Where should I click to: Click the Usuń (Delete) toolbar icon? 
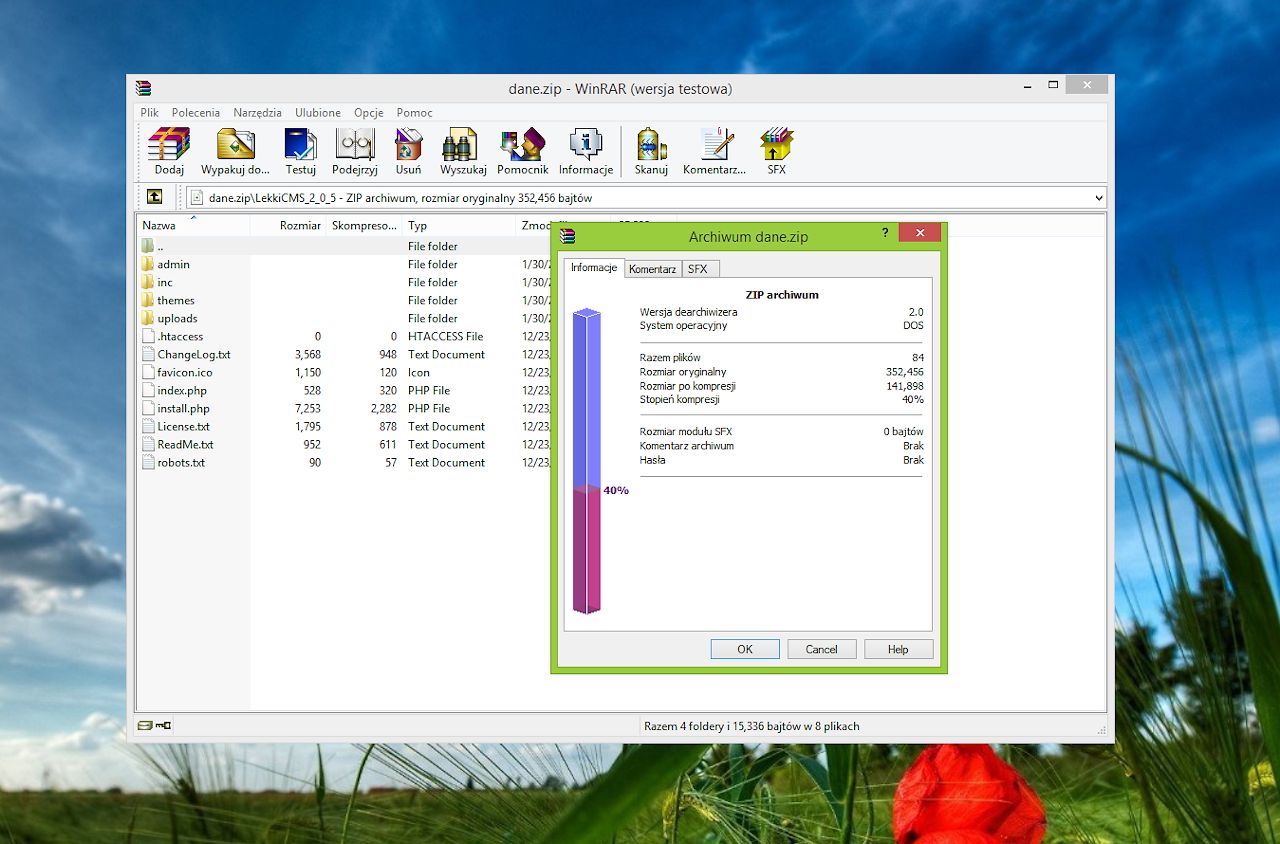click(408, 145)
